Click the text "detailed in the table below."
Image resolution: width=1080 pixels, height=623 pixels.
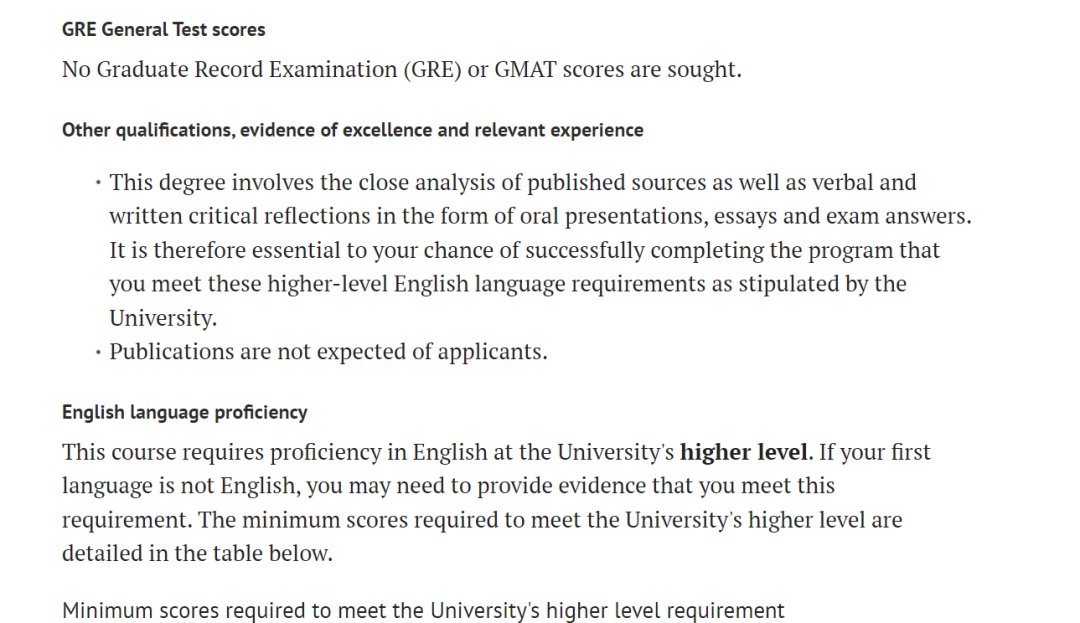(x=197, y=553)
